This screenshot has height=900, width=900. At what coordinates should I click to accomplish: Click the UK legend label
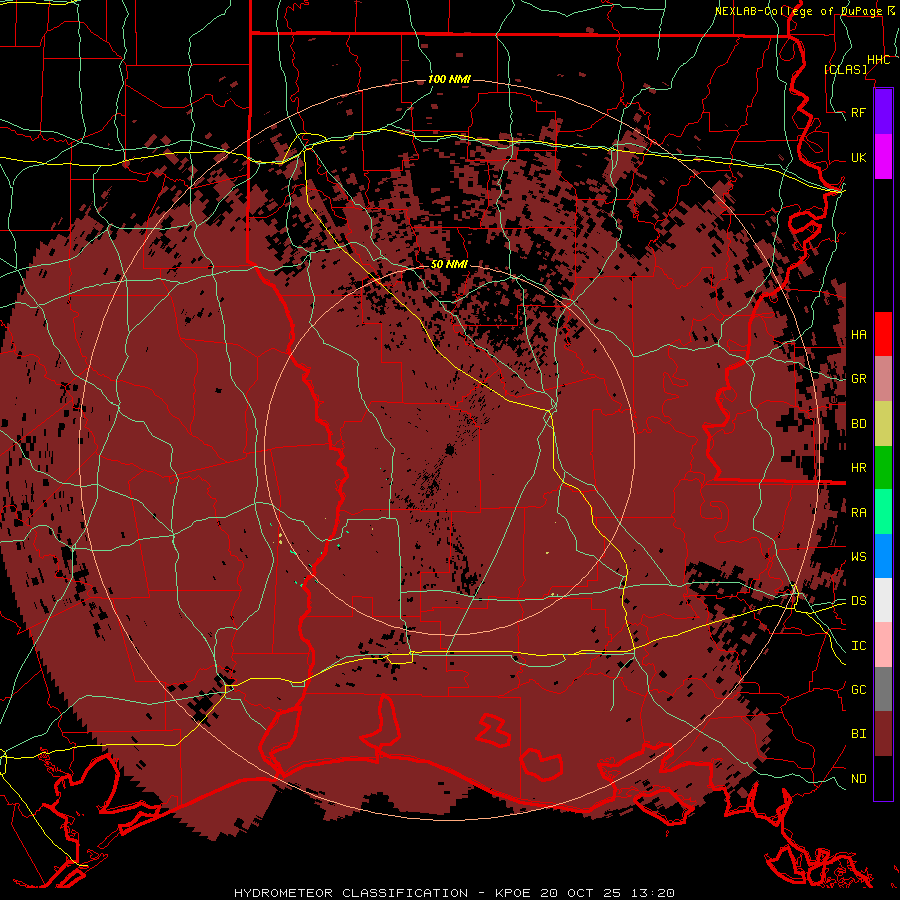858,157
